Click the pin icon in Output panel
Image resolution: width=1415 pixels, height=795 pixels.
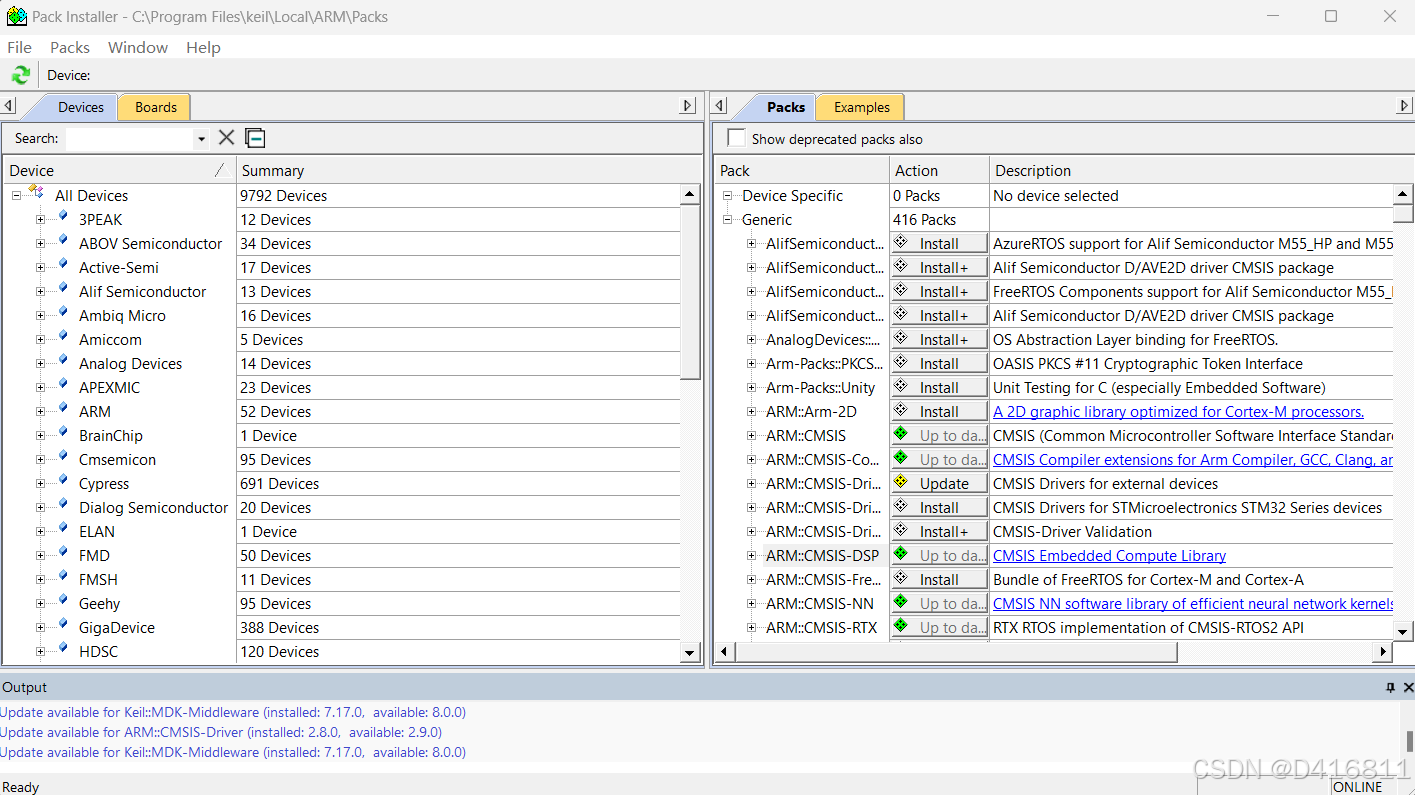point(1390,687)
